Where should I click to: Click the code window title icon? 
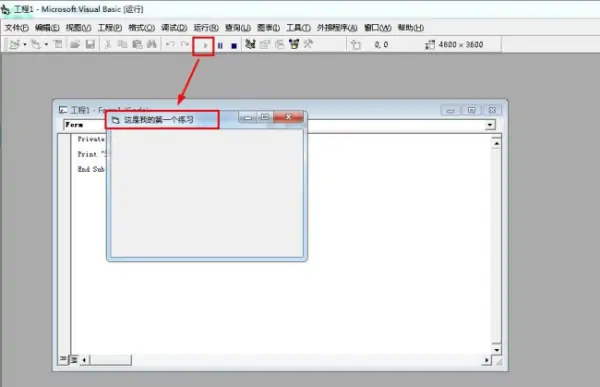click(x=63, y=110)
